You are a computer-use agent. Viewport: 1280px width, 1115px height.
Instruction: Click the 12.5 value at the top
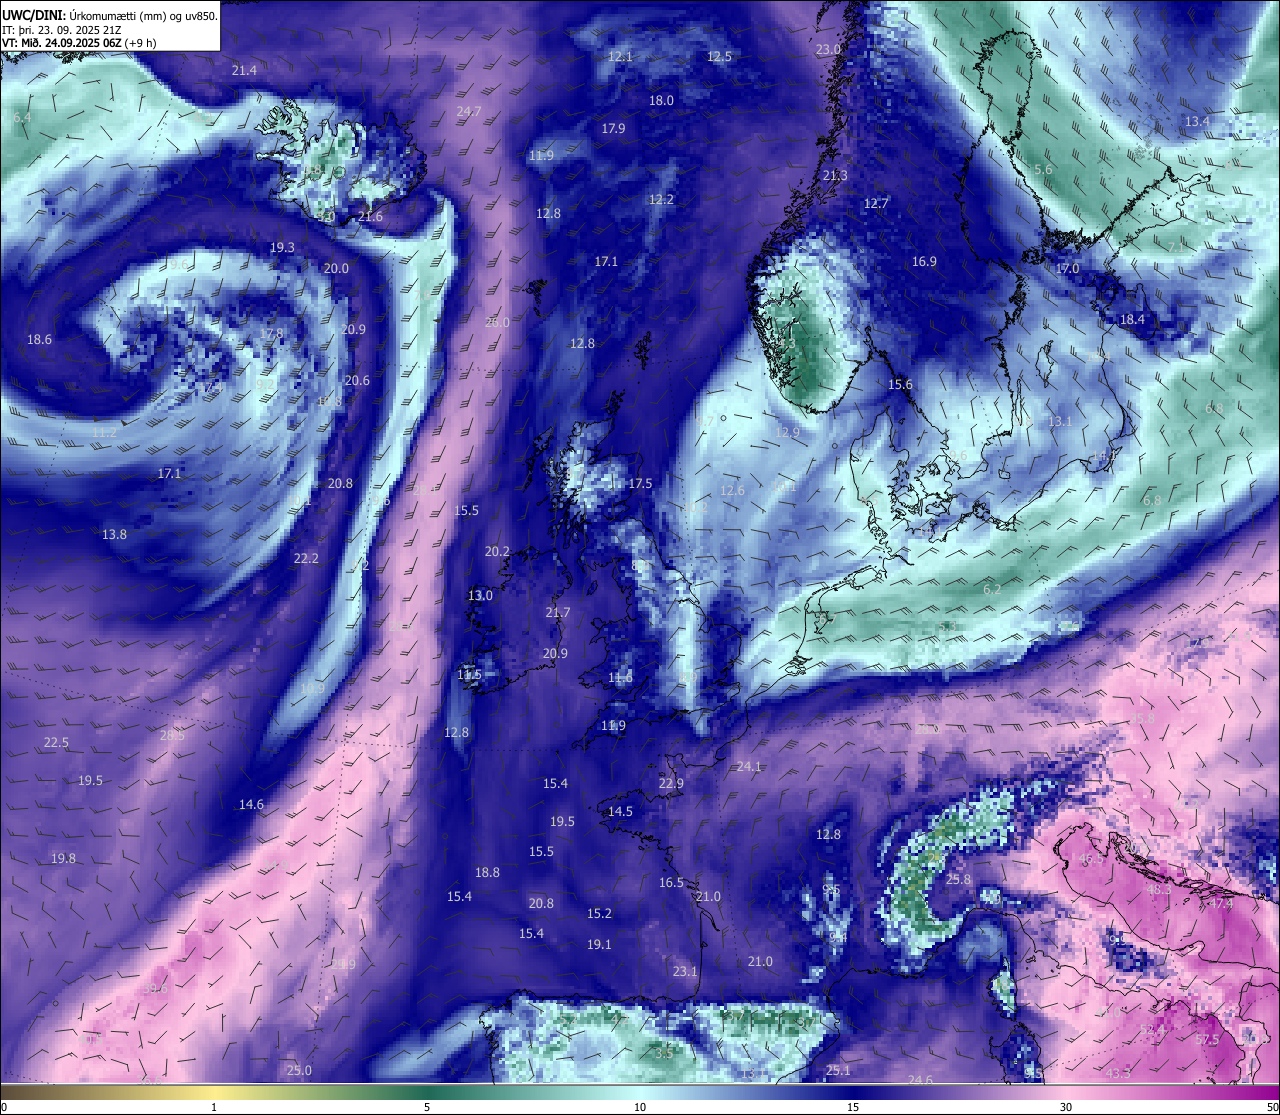click(719, 56)
